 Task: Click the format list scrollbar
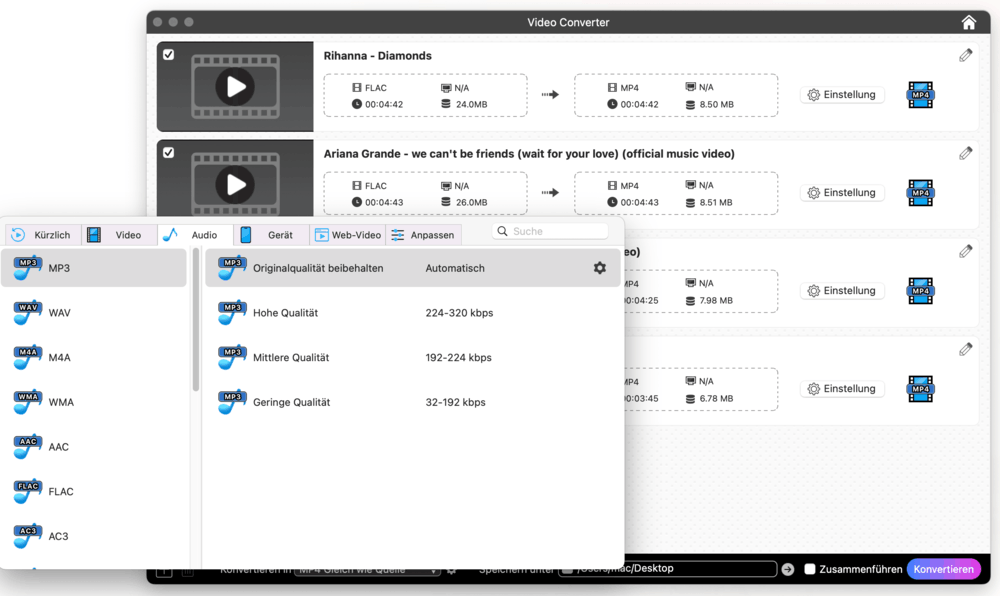tap(196, 320)
